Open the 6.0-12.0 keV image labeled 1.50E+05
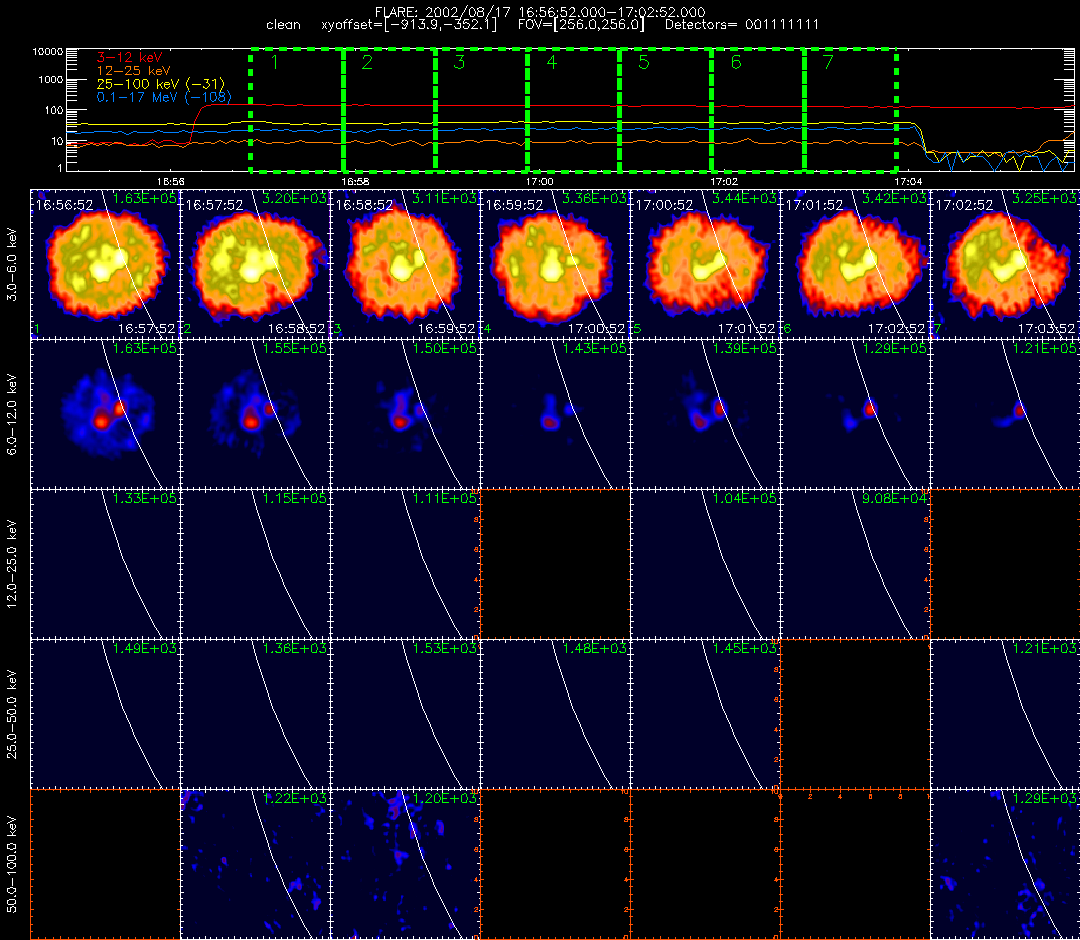This screenshot has height=940, width=1080. (x=406, y=415)
